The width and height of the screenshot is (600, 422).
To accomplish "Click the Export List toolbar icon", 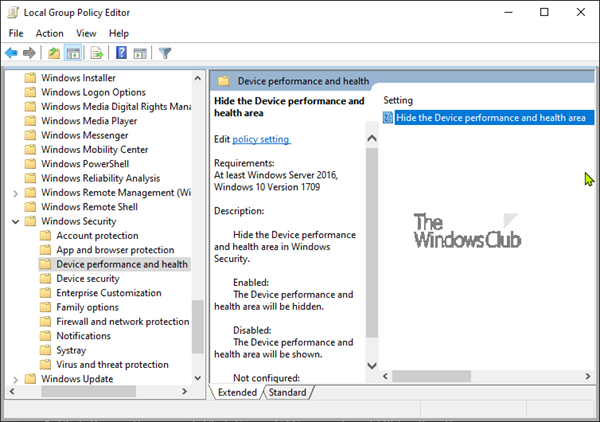I will [97, 53].
